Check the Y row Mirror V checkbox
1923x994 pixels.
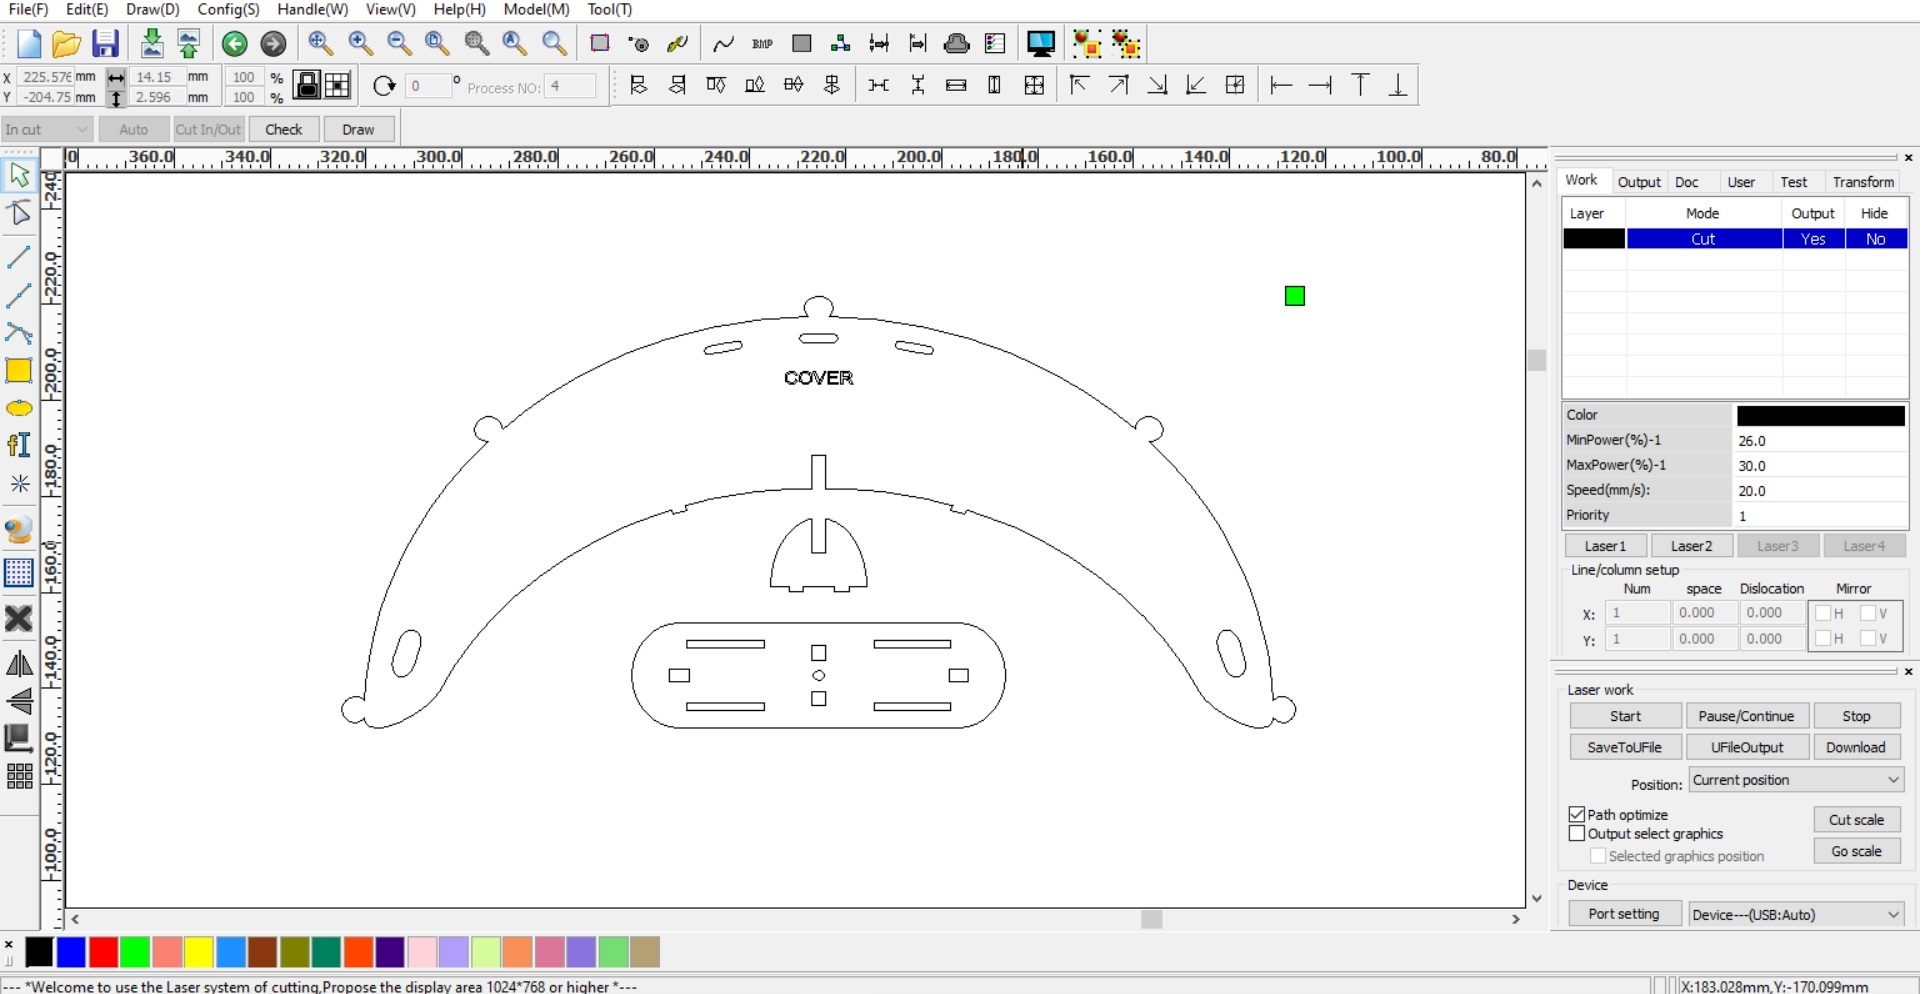(1867, 639)
